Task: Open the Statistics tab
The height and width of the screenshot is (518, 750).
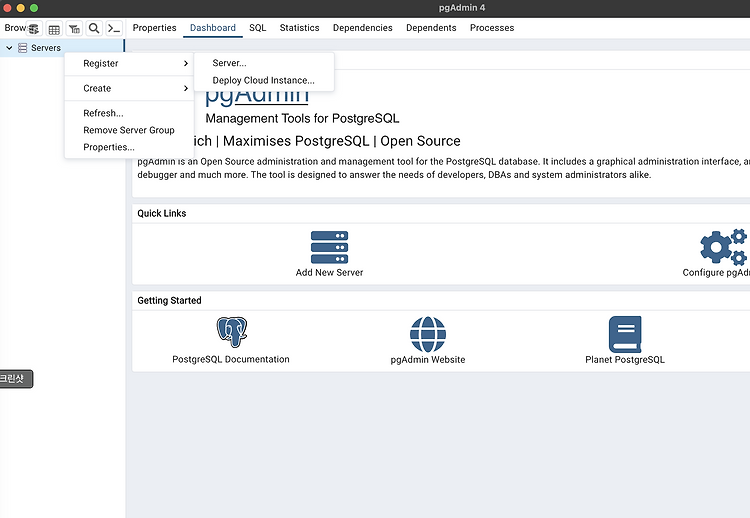Action: pos(299,28)
